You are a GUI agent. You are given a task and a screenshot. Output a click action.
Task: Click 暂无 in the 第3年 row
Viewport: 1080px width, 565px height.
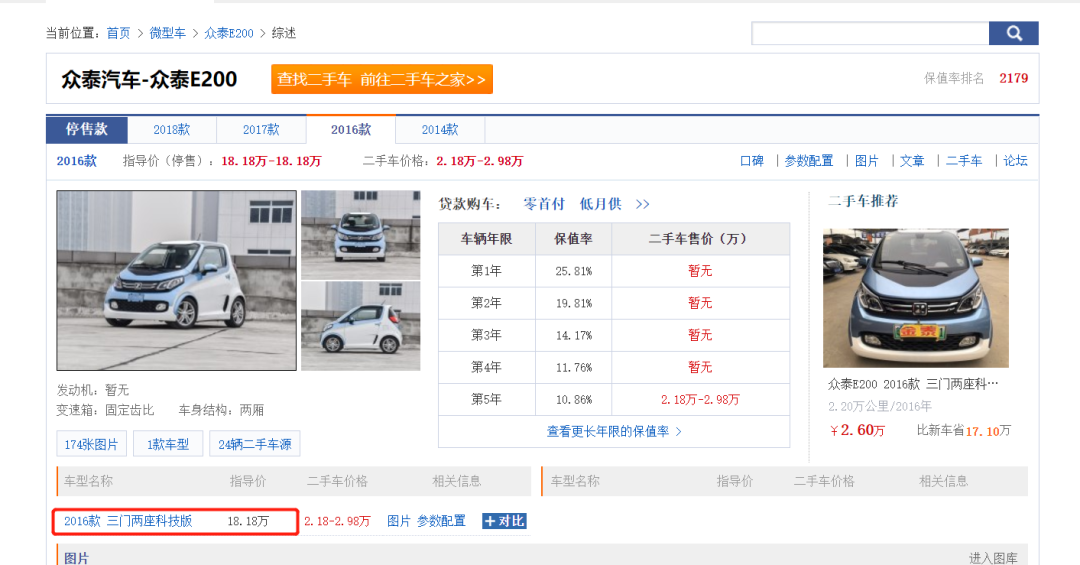(x=700, y=335)
